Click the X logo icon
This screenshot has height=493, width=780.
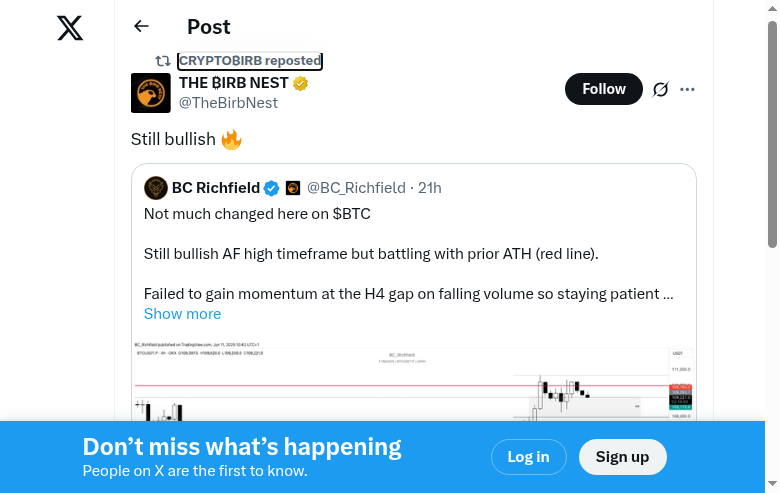point(70,28)
